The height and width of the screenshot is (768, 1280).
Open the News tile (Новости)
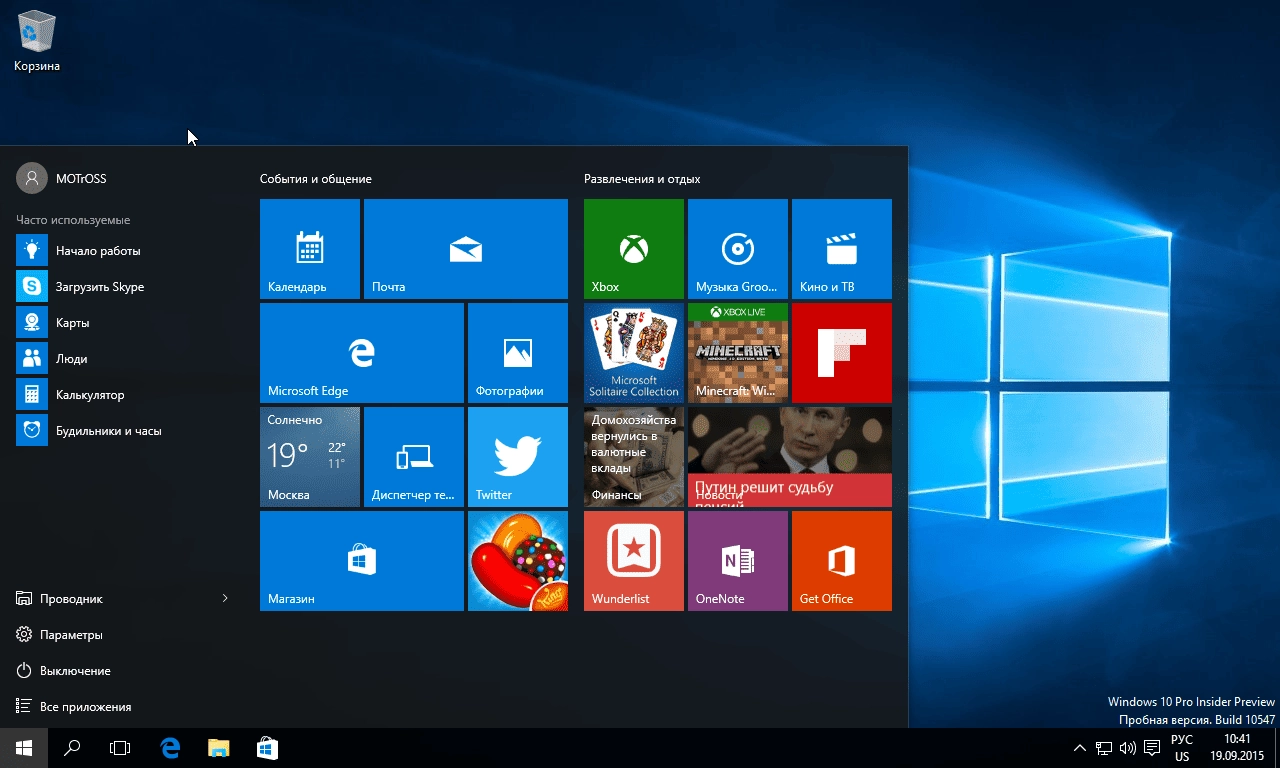click(790, 457)
